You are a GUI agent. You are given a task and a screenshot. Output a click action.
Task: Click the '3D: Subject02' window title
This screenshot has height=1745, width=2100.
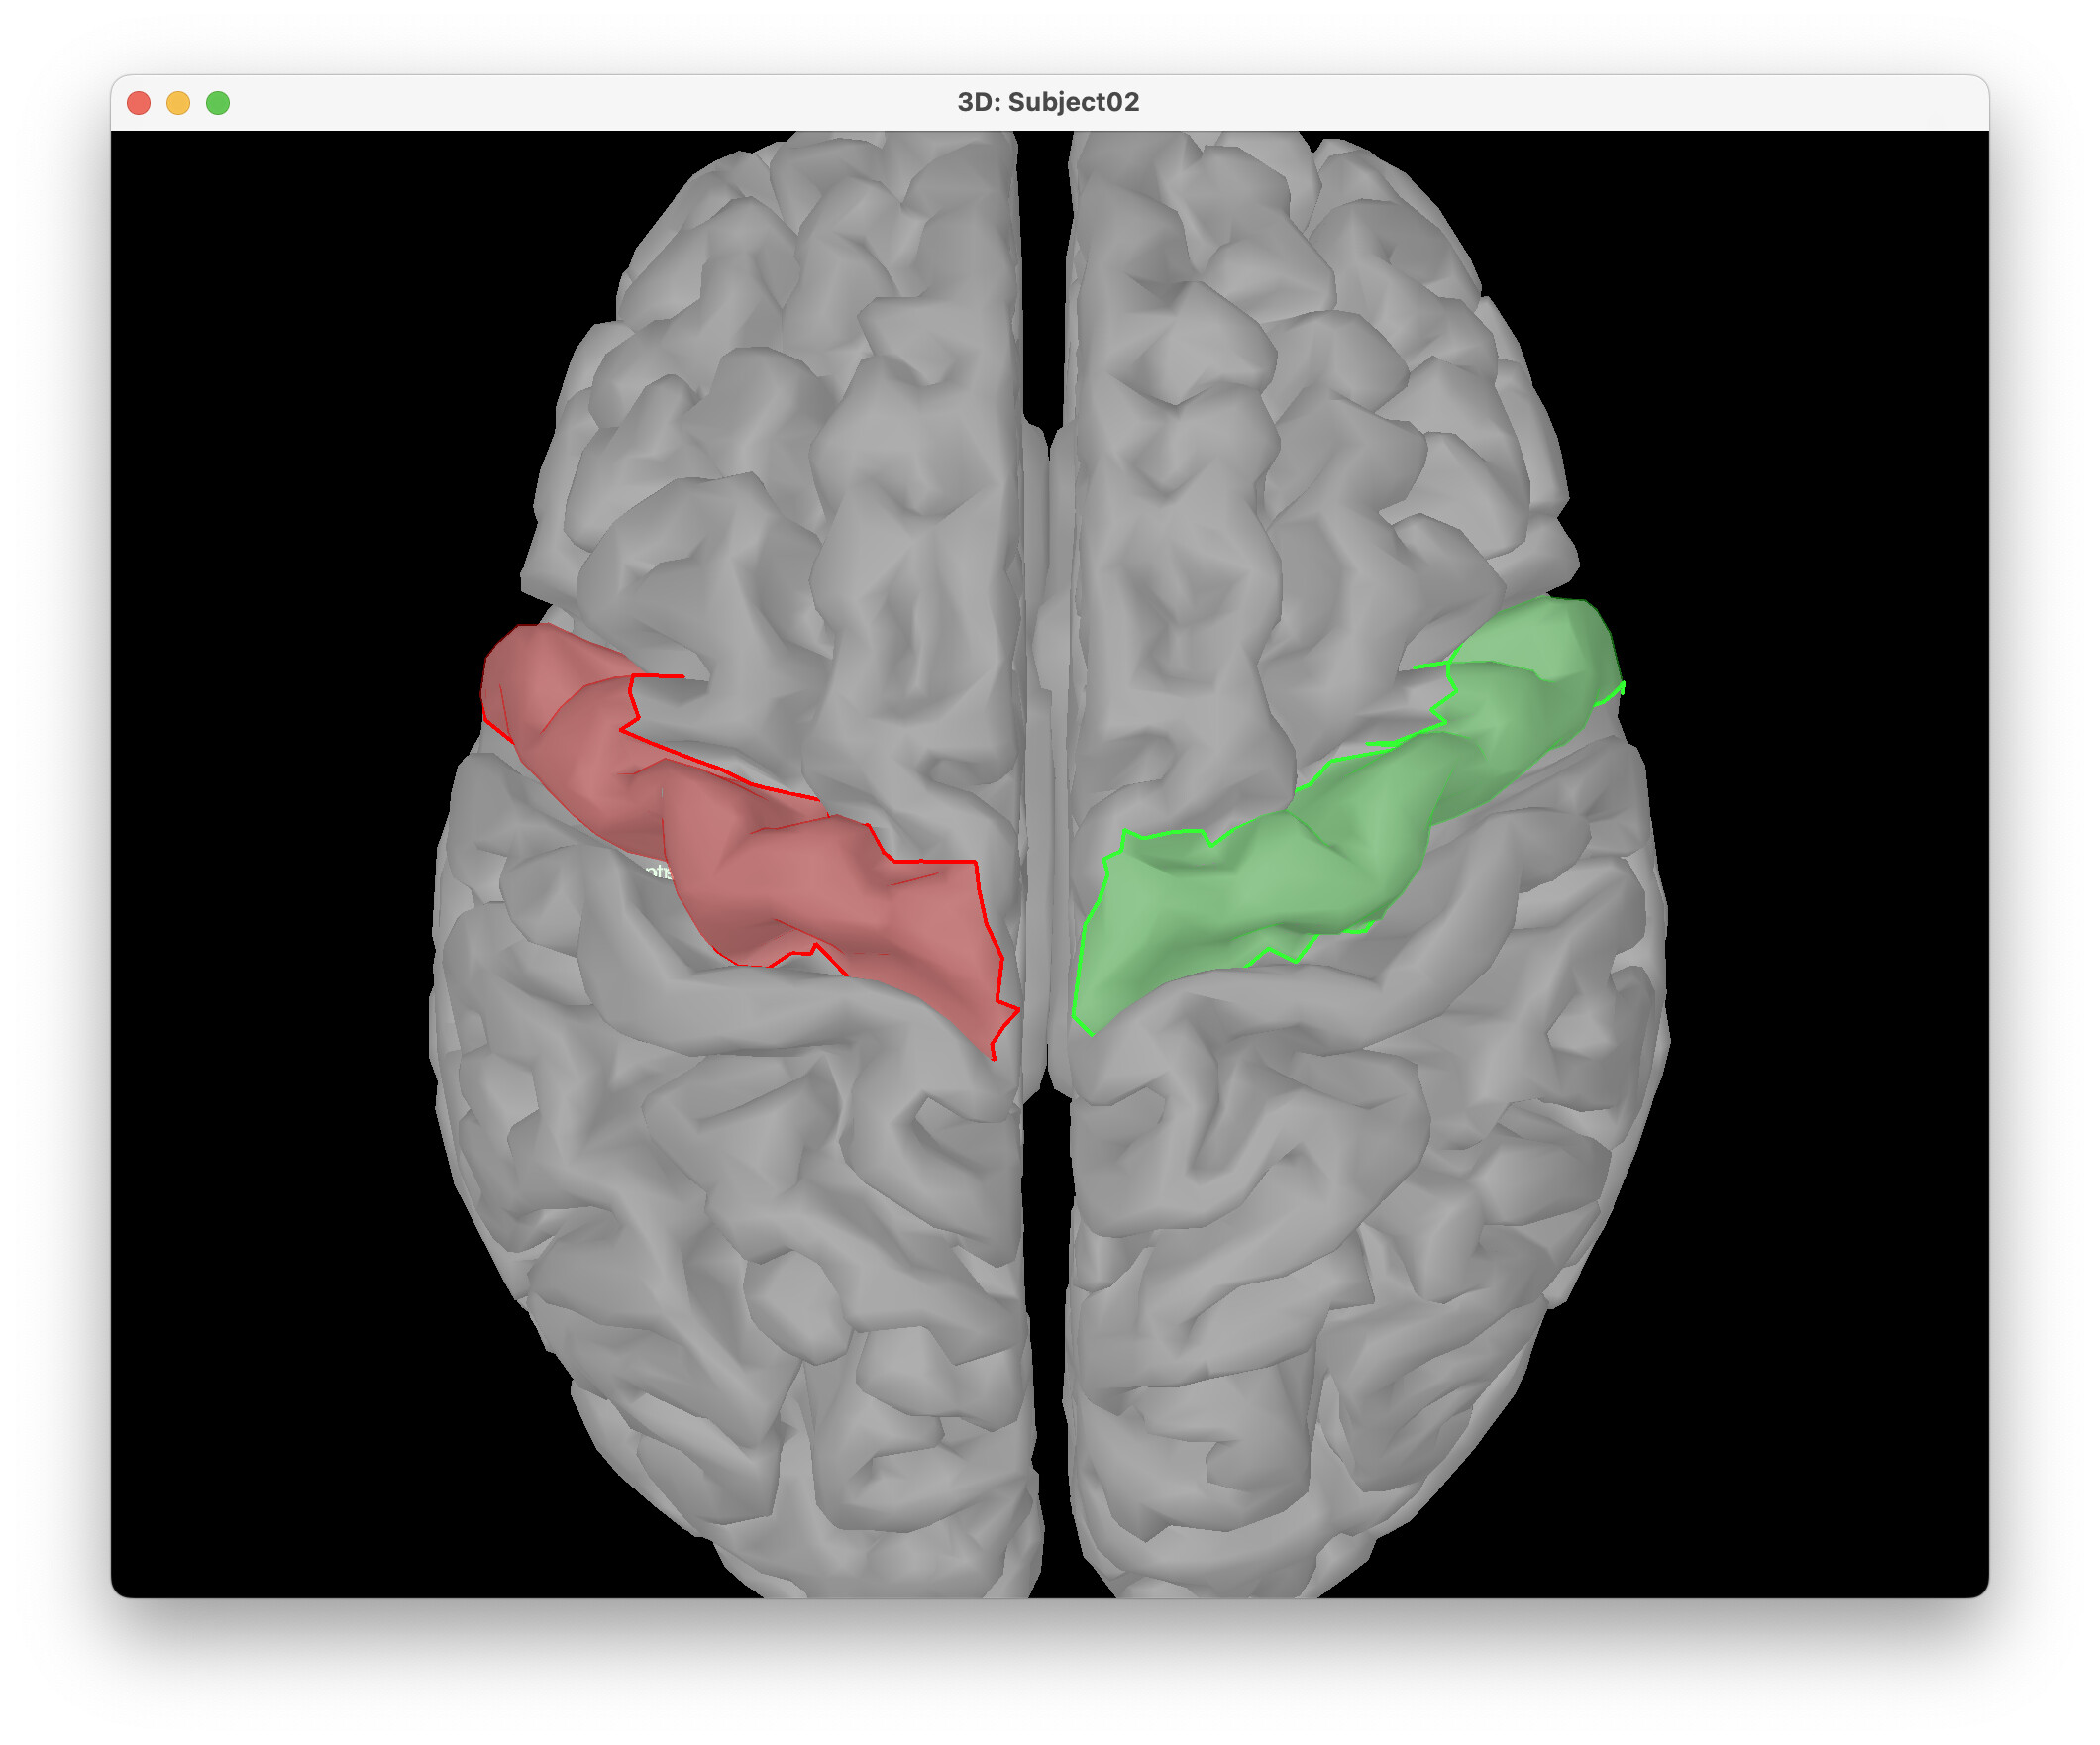1048,102
